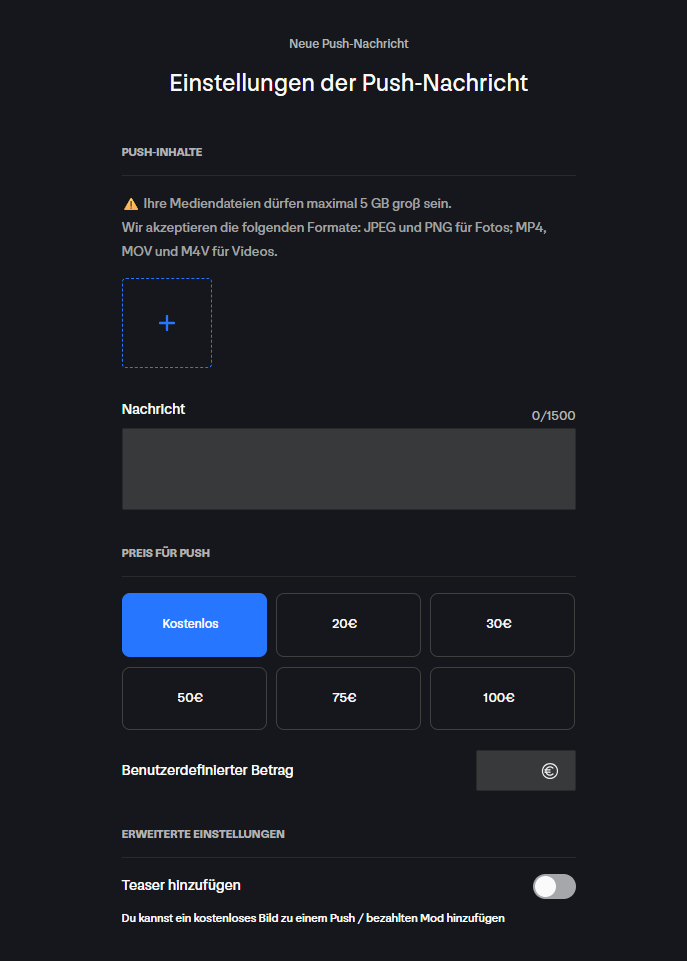Click the euro symbol in the custom amount field
The width and height of the screenshot is (687, 961).
click(550, 771)
